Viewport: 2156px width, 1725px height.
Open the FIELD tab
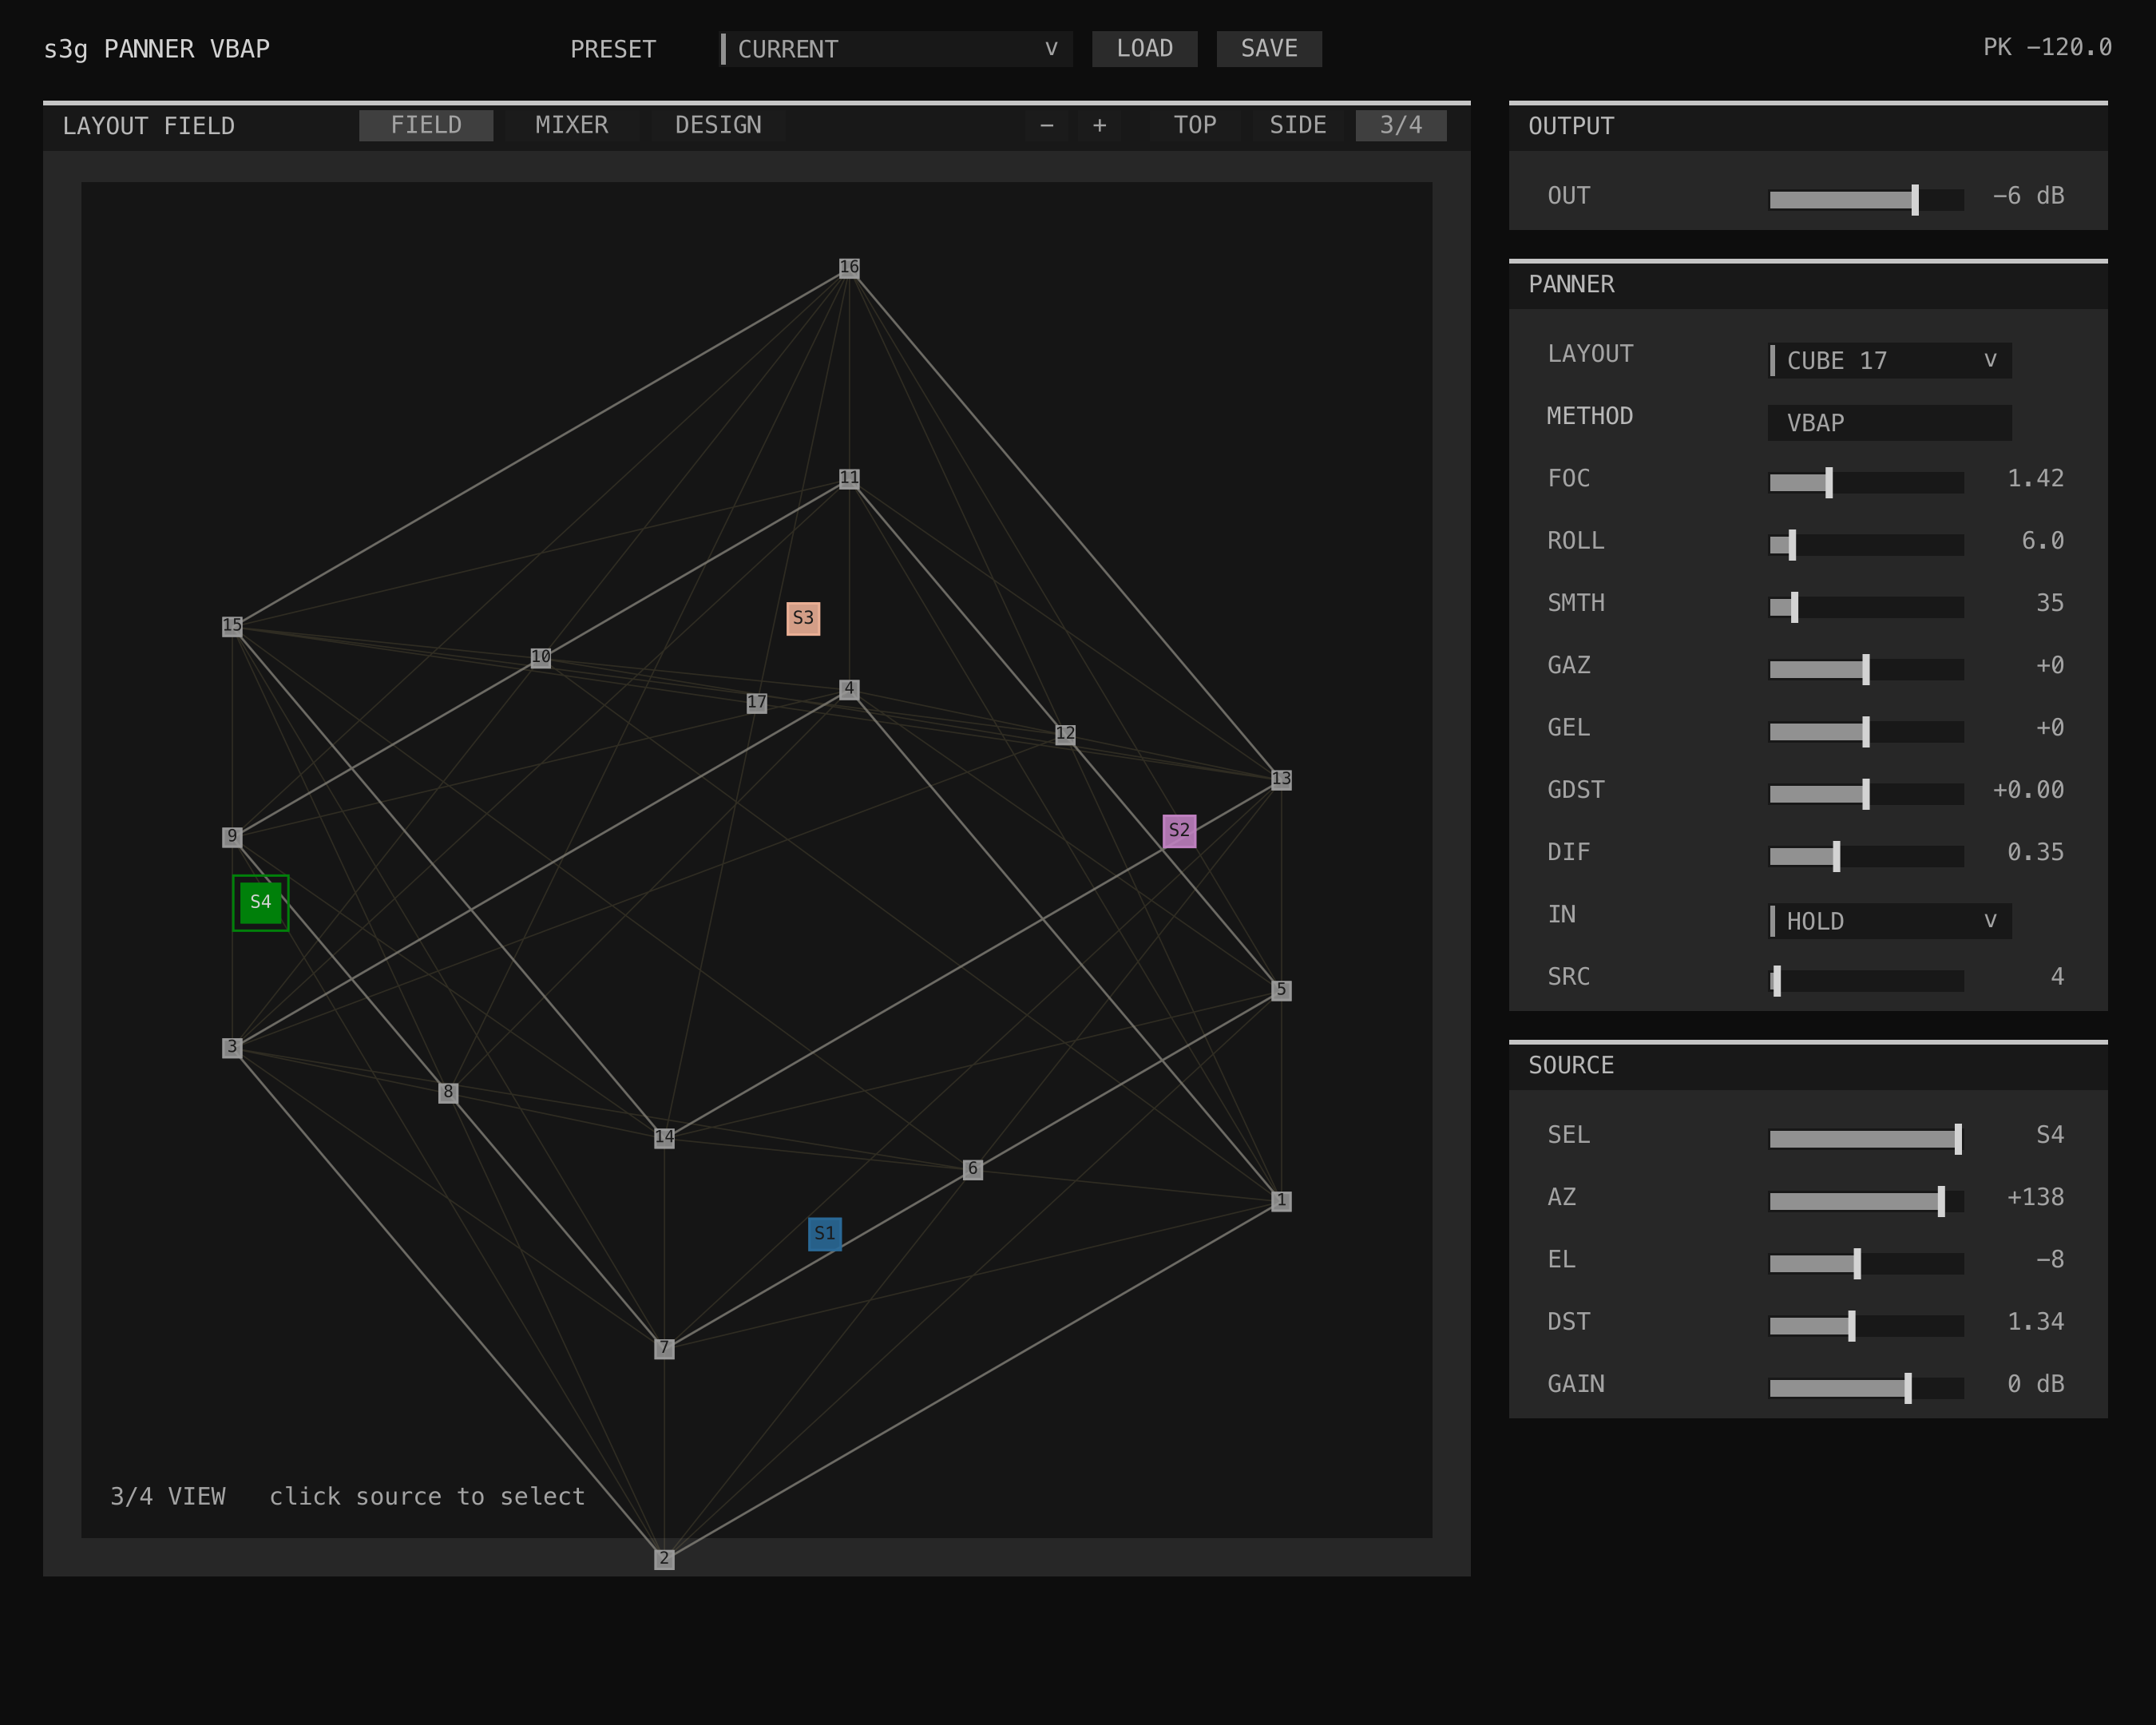(426, 125)
